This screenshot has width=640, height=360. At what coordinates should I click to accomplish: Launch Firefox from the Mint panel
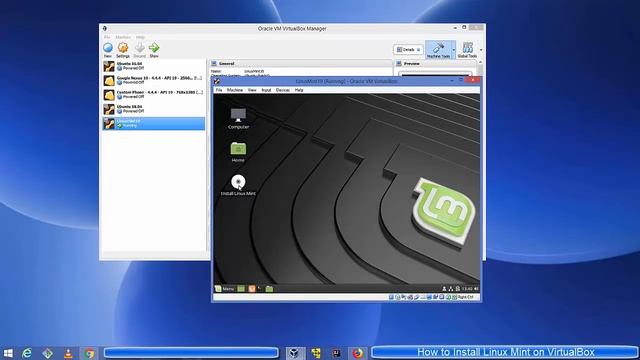coord(251,289)
